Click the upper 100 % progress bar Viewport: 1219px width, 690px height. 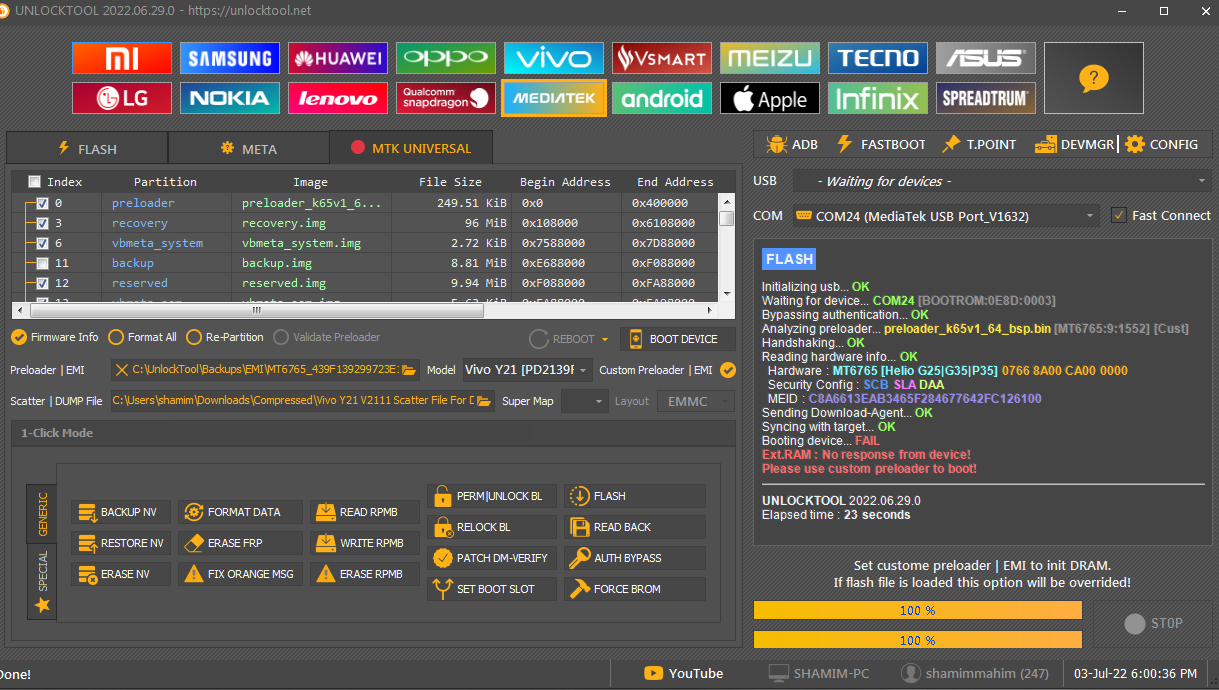[917, 610]
